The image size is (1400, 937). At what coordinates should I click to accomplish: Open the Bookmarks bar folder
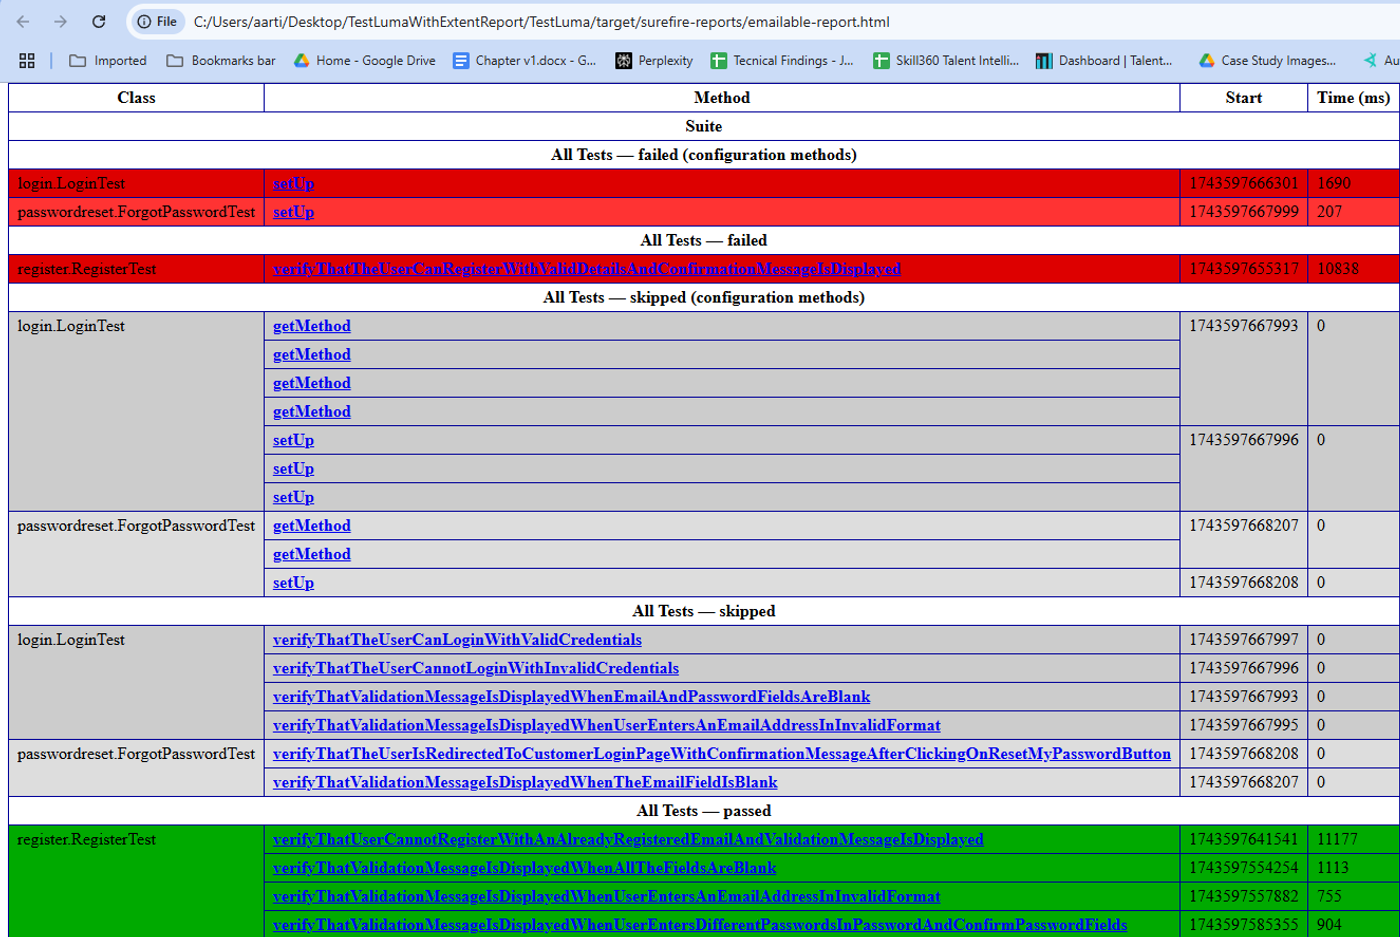pos(221,60)
